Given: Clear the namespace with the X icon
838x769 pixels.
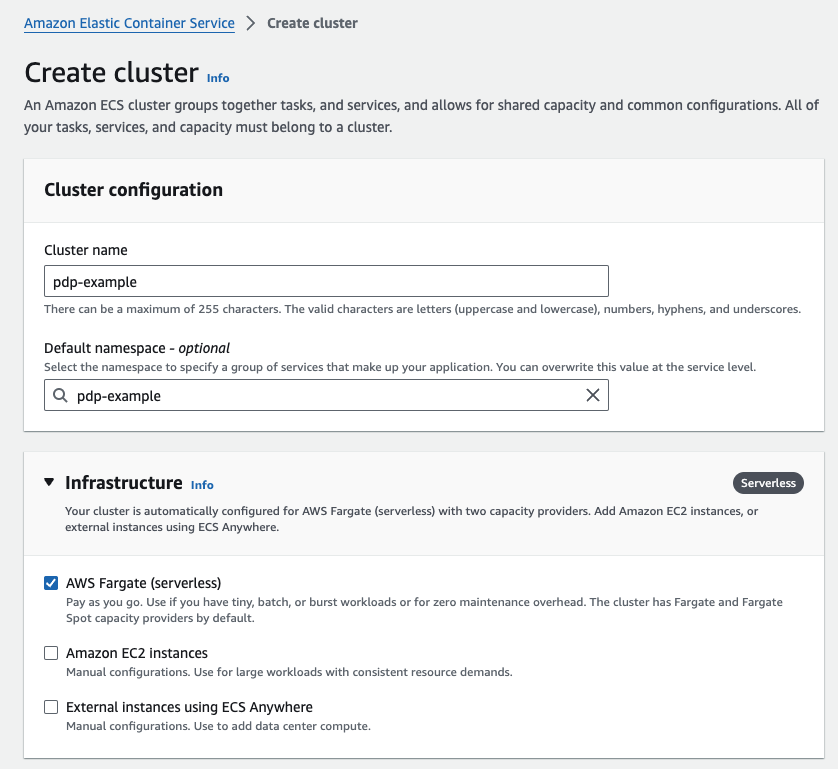Looking at the screenshot, I should tap(594, 394).
